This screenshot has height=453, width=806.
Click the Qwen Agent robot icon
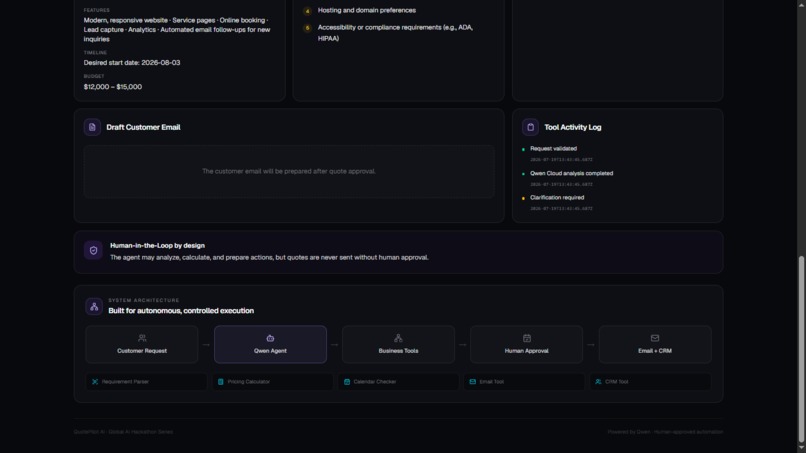click(270, 338)
